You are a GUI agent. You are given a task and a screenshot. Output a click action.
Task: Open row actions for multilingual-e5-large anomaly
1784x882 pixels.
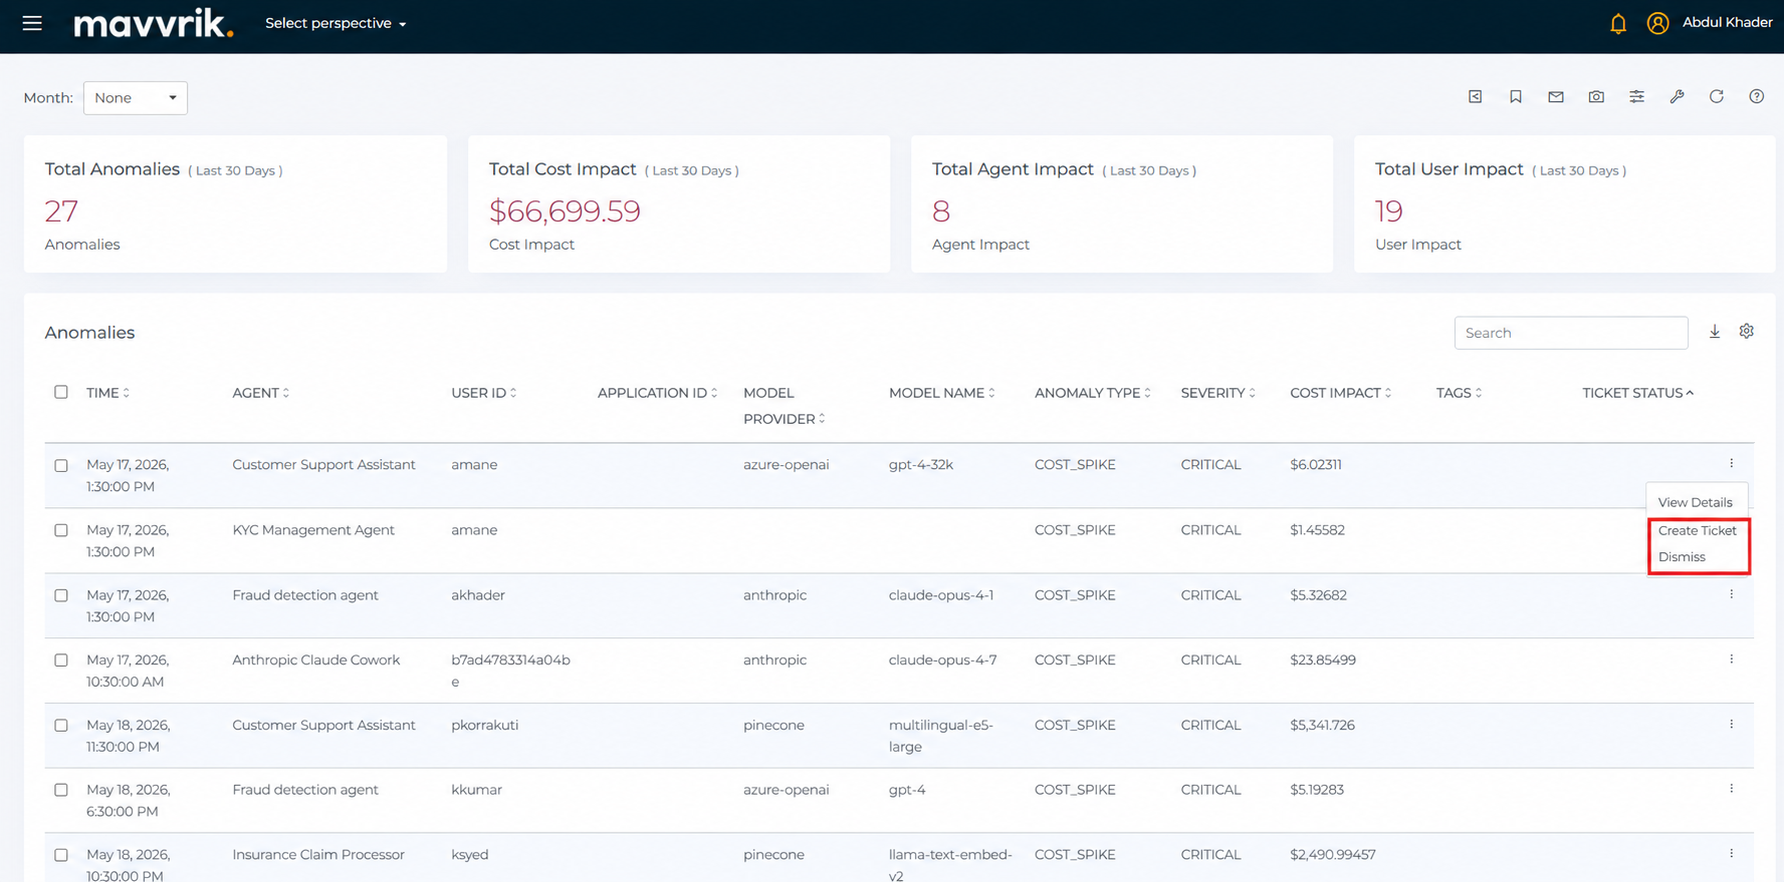1731,724
